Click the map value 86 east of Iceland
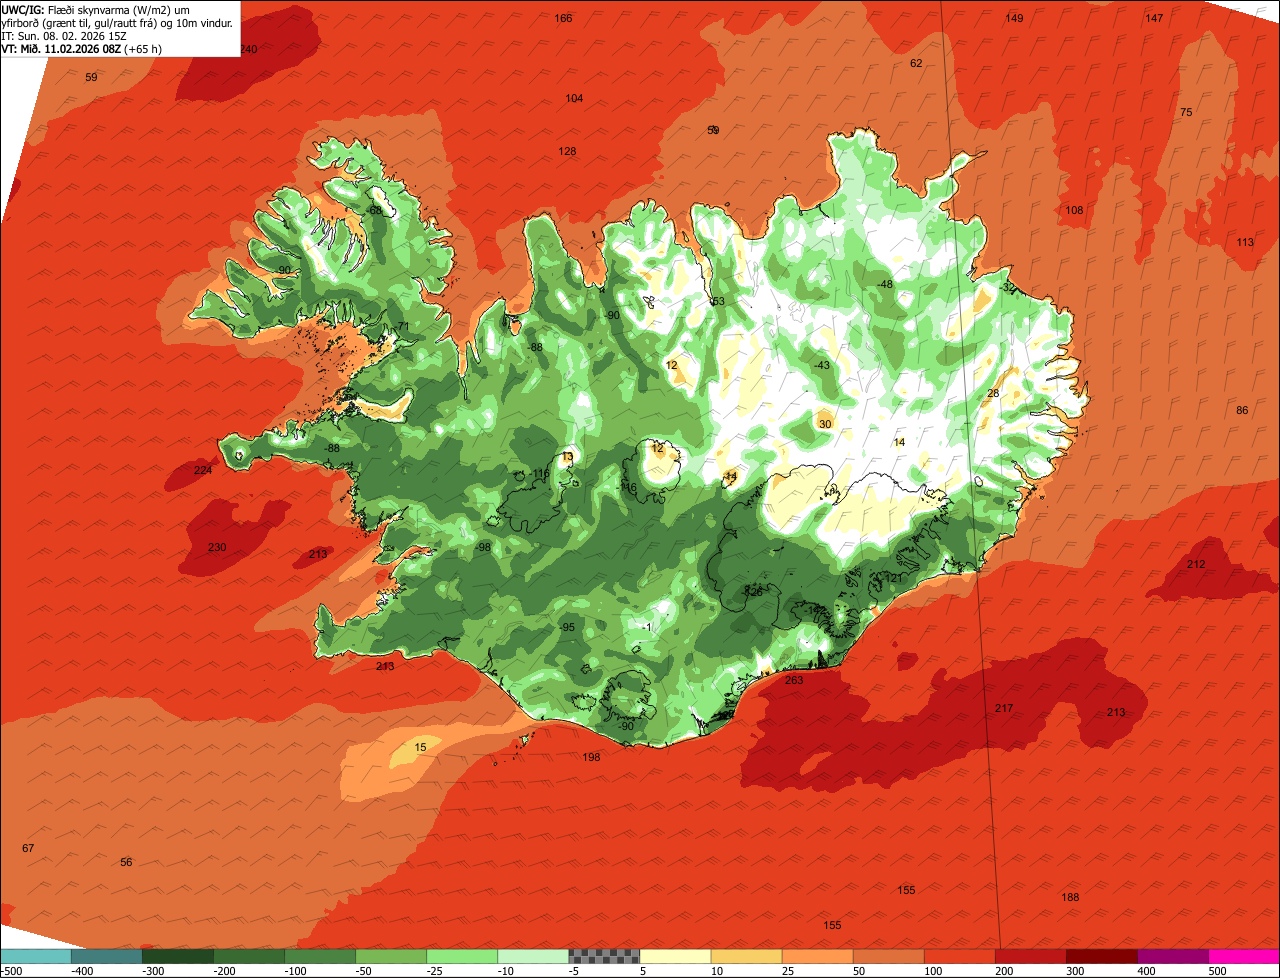Screen dimensions: 1280x978 (x=1242, y=410)
